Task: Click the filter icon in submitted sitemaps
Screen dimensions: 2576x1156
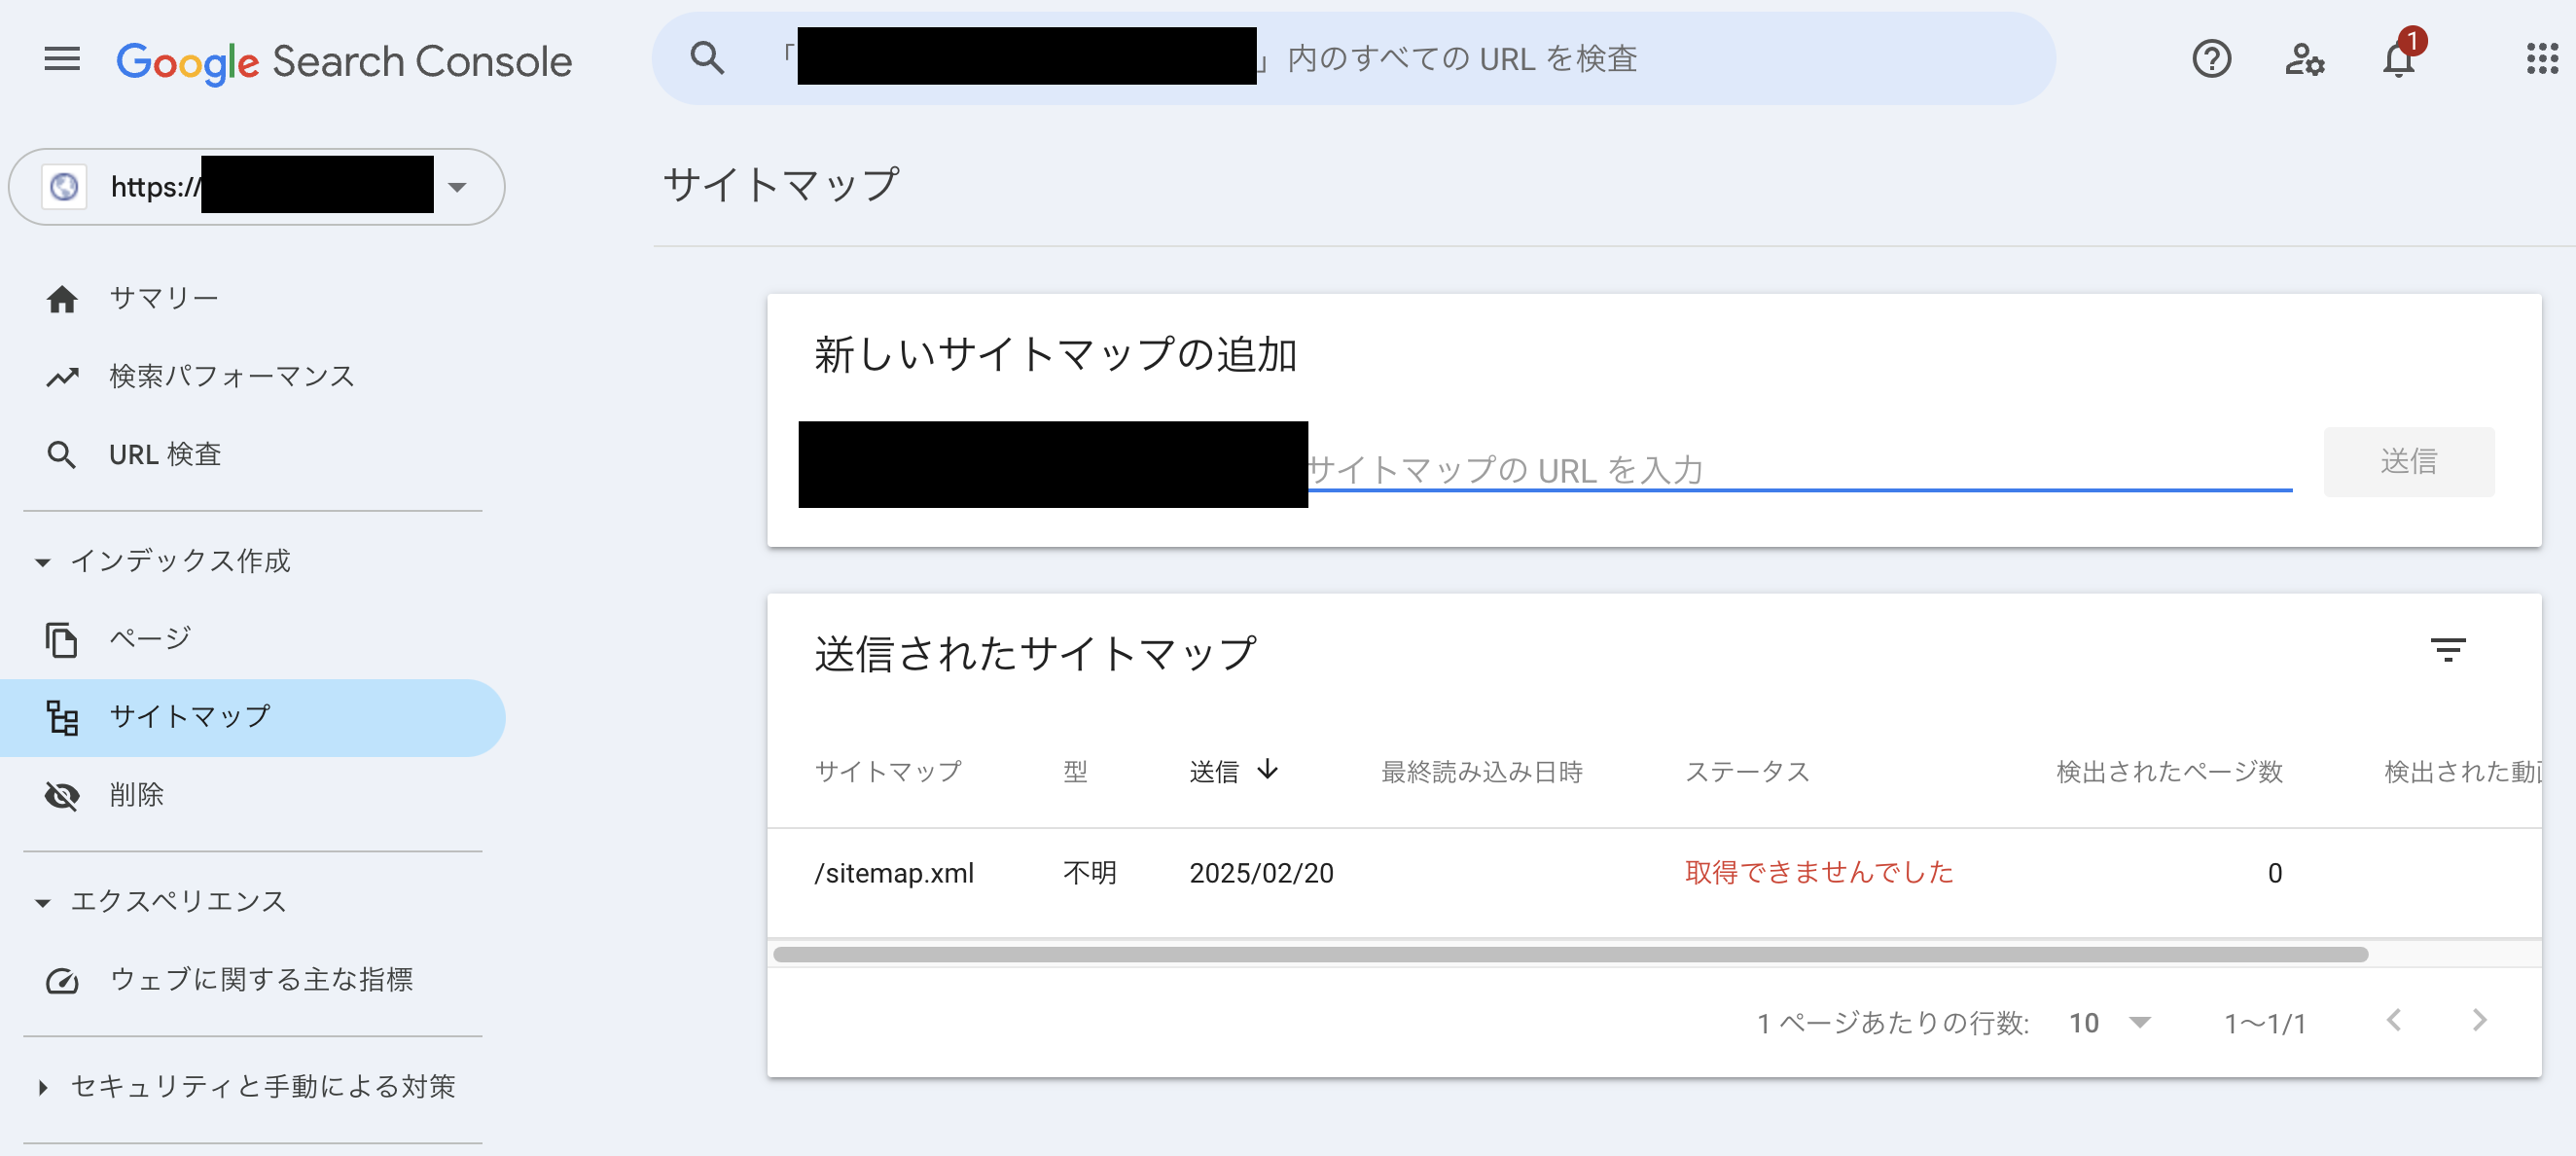Action: coord(2447,651)
